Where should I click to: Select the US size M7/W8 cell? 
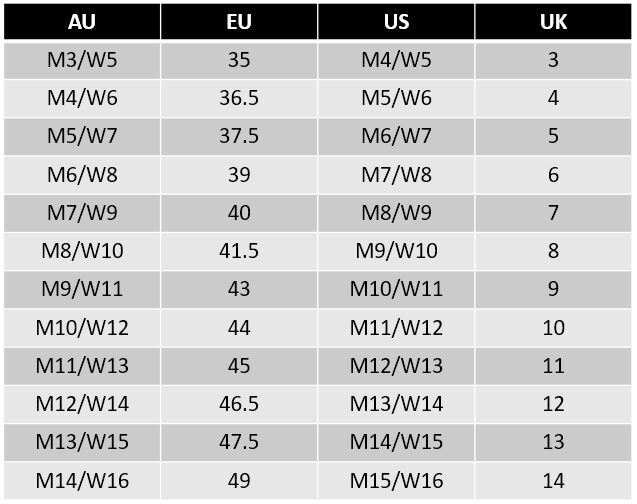coord(396,175)
